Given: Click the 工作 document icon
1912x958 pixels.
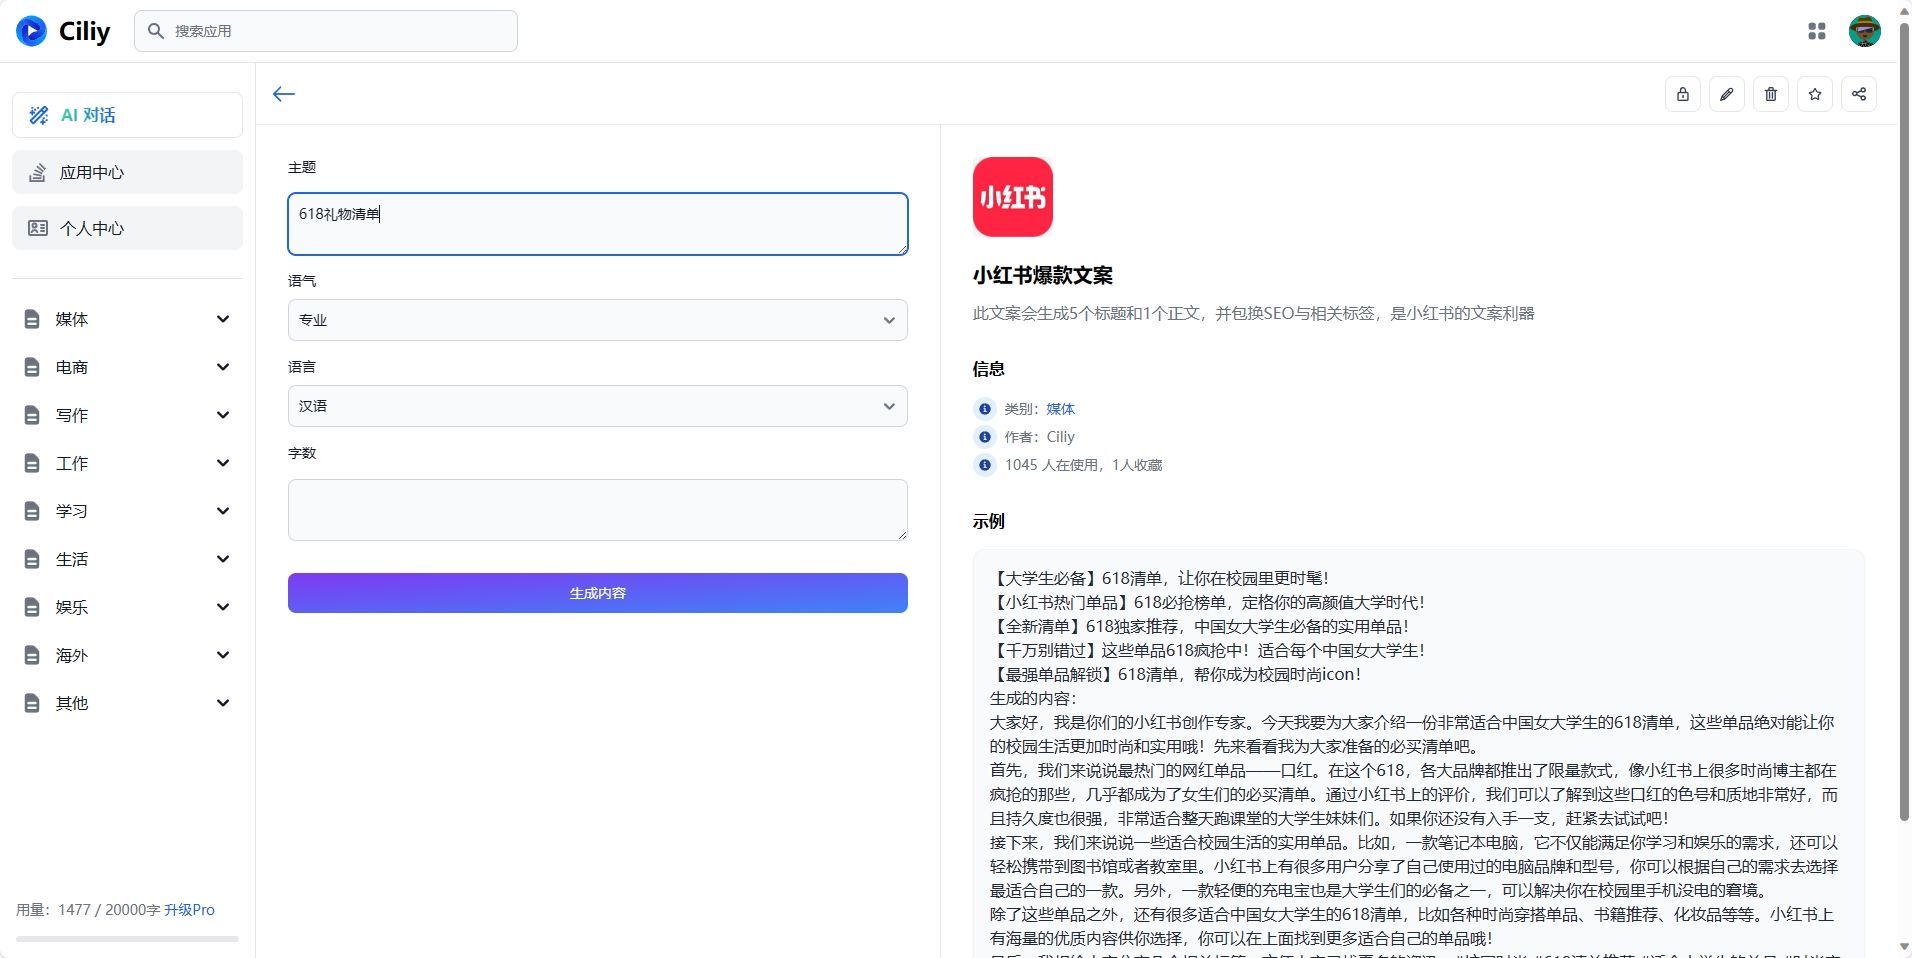Looking at the screenshot, I should point(32,463).
